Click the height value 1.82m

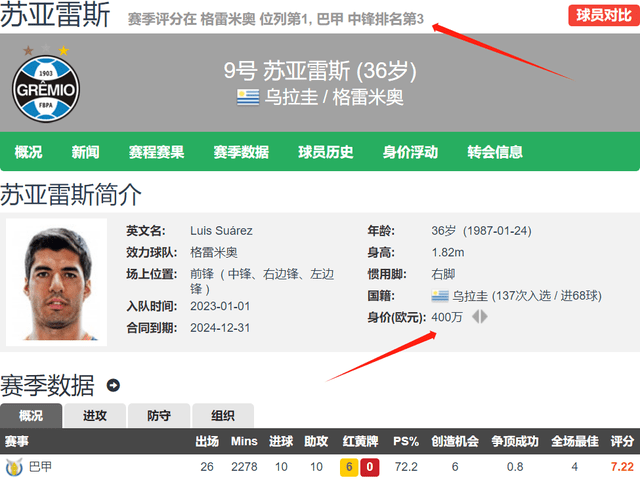(x=448, y=253)
